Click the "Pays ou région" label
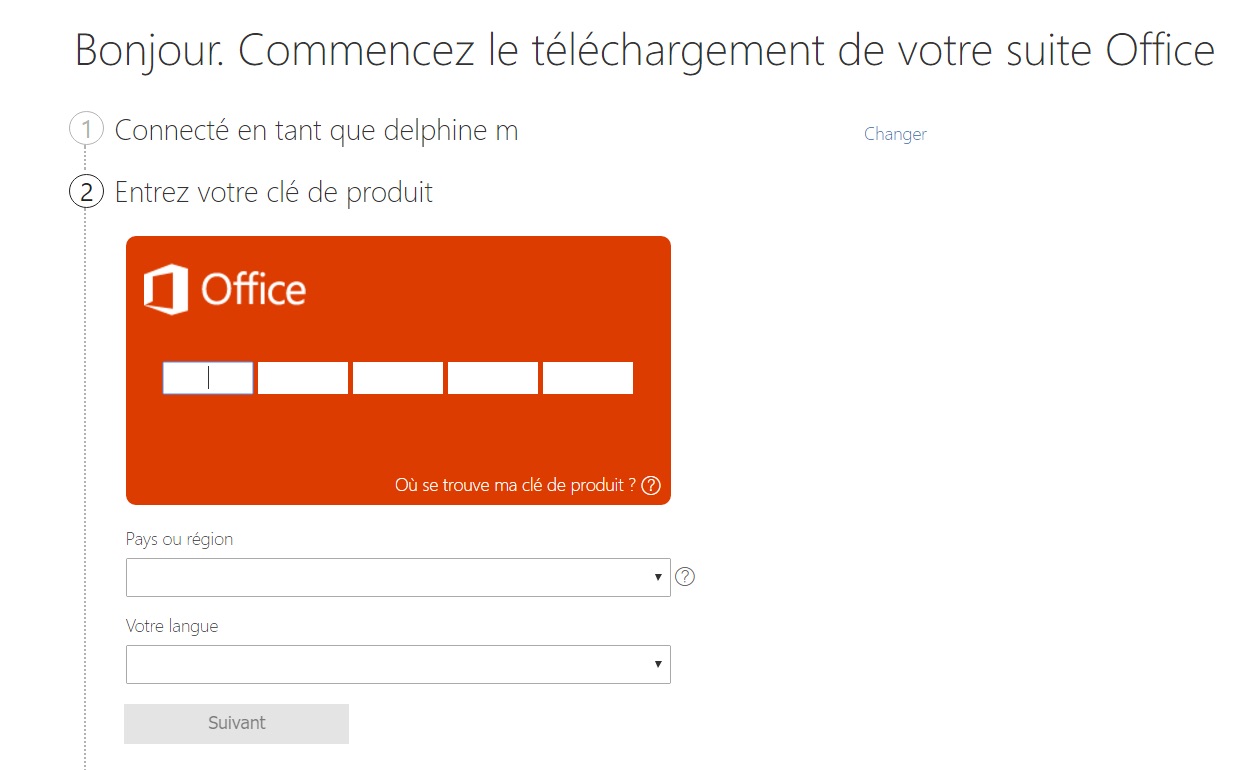 click(x=180, y=539)
